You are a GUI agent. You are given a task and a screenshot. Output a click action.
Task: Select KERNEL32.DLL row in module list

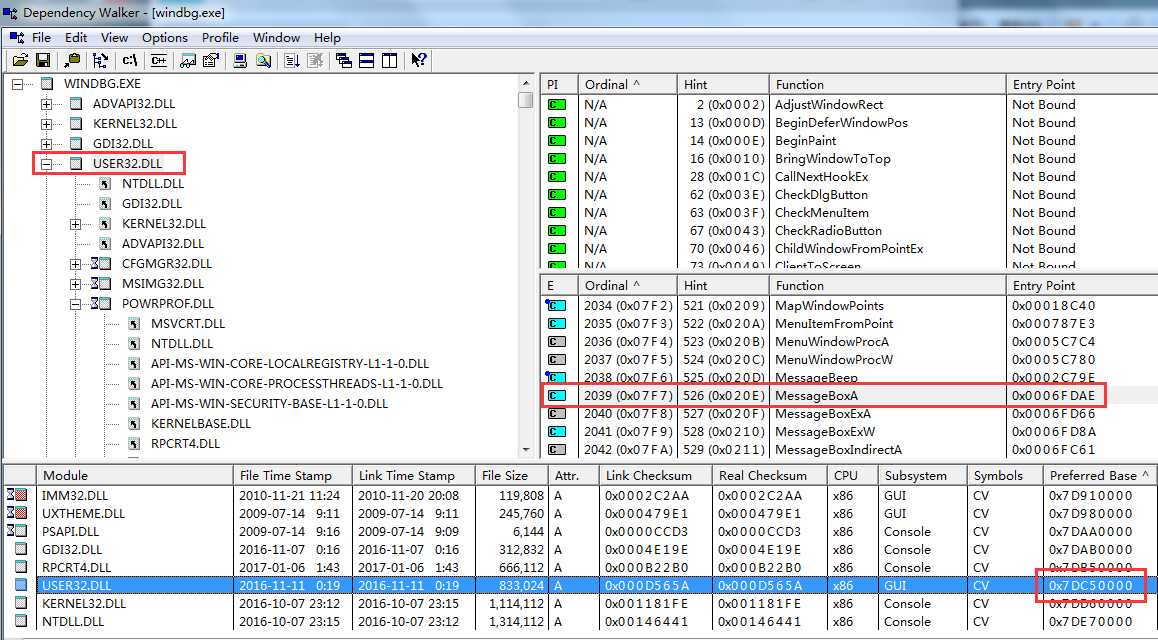580,603
